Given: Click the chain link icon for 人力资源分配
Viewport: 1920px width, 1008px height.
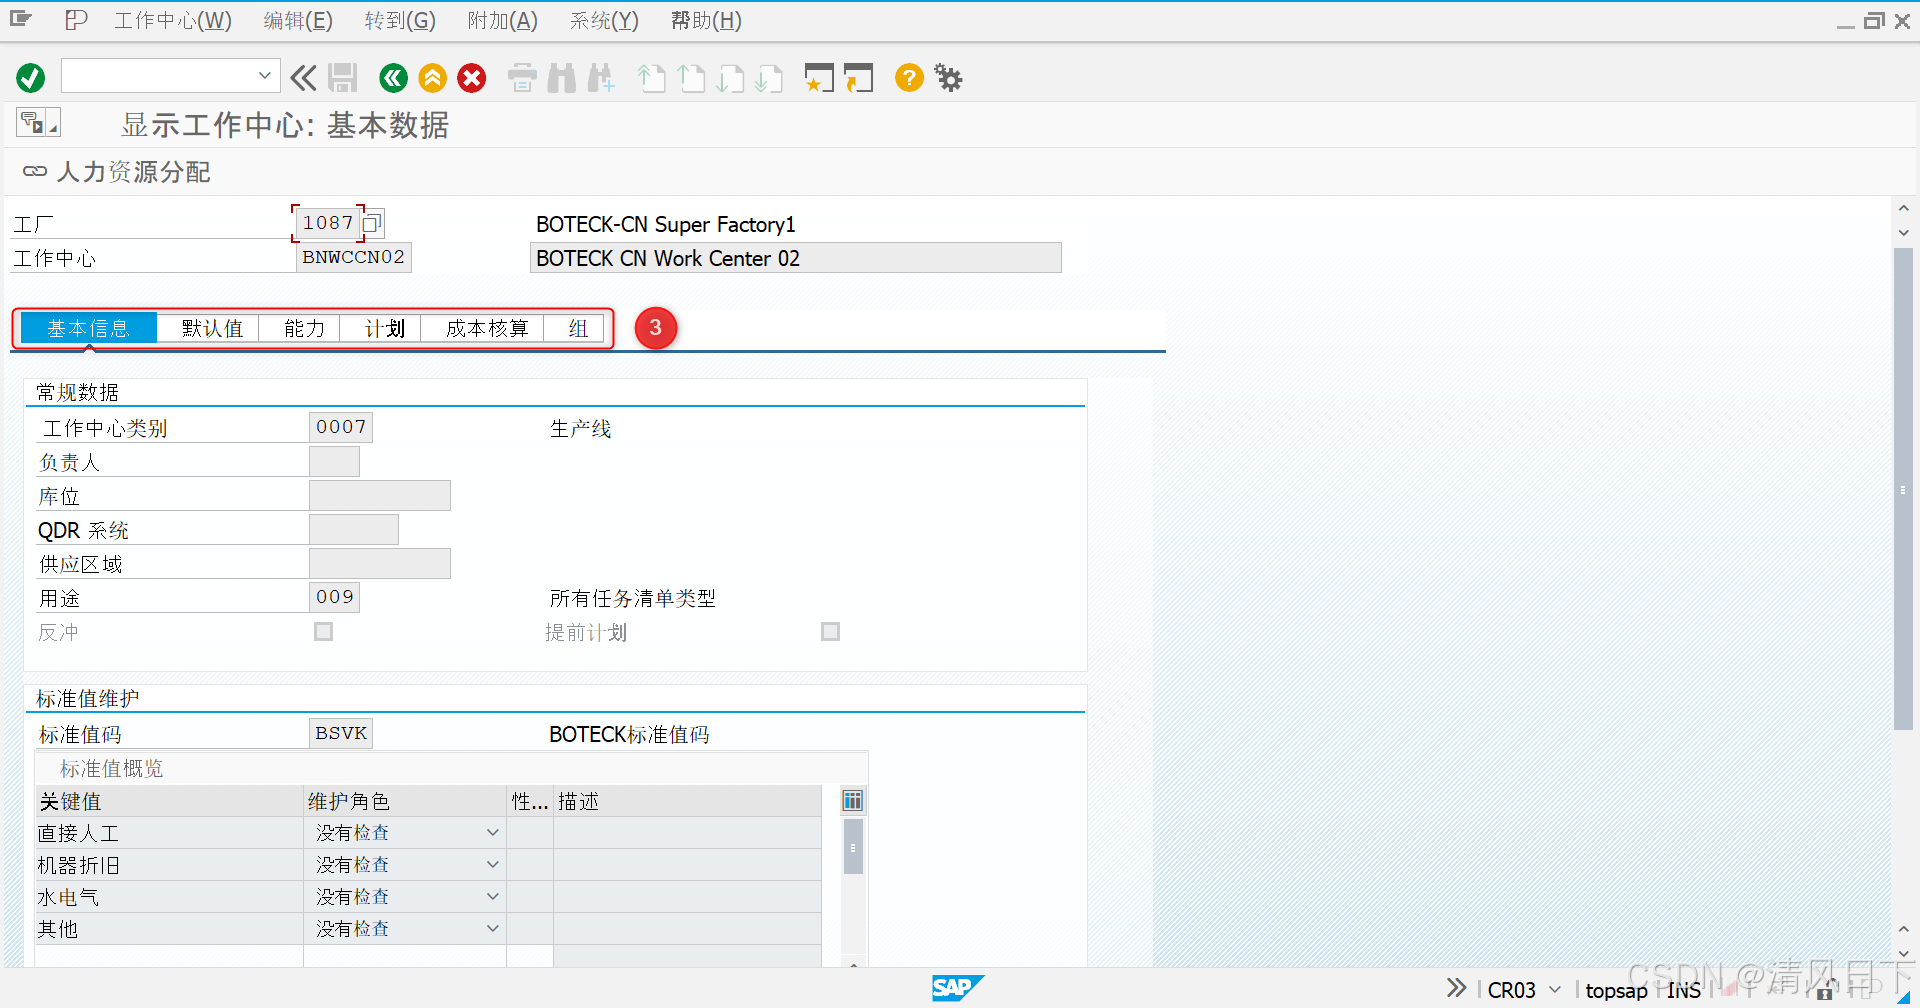Looking at the screenshot, I should pyautogui.click(x=35, y=171).
